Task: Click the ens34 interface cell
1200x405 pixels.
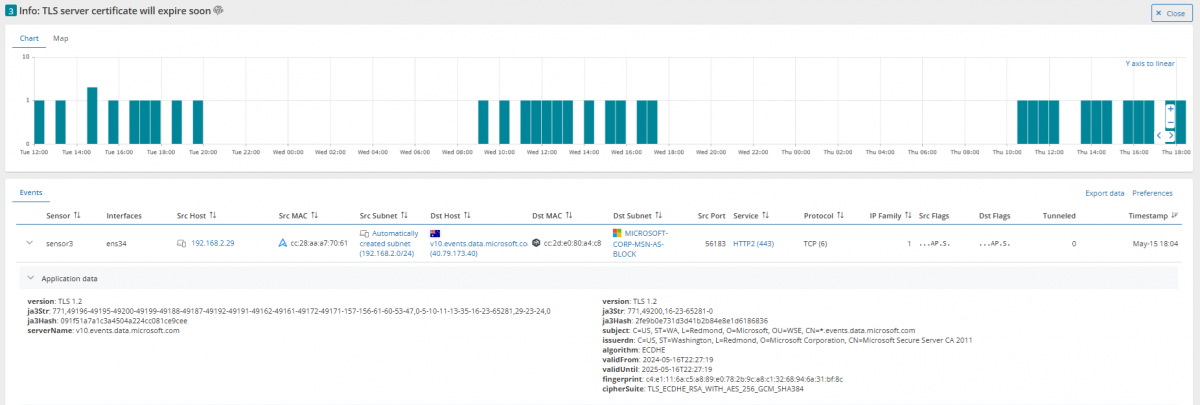Action: [117, 243]
